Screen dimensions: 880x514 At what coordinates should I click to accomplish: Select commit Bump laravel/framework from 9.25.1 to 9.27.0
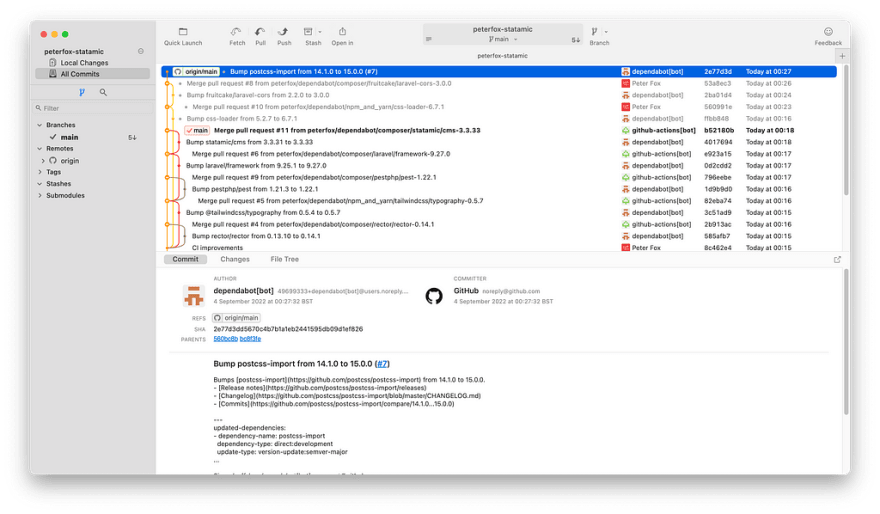[x=499, y=166]
